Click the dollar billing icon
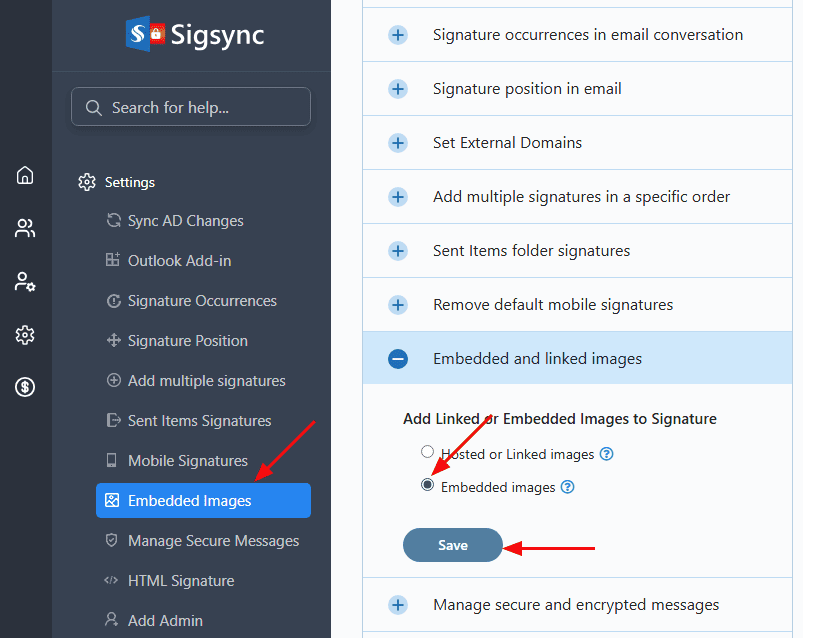Viewport: 815px width, 638px height. point(25,388)
